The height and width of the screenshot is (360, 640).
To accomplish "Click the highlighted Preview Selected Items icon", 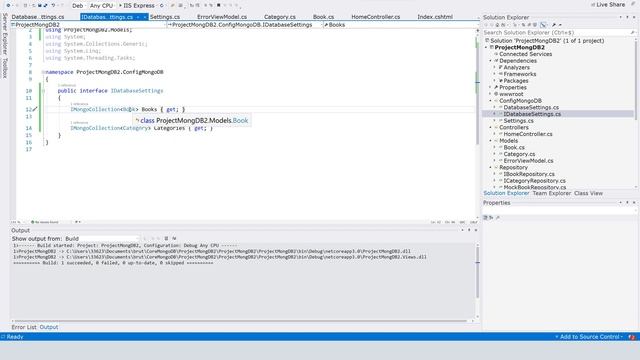I will coord(543,25).
